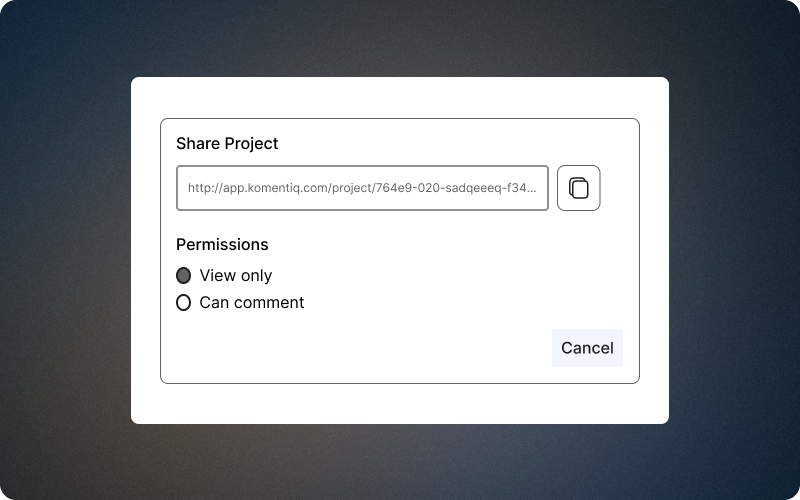The width and height of the screenshot is (800, 500).
Task: Click the "Can comment" label text
Action: tap(252, 303)
